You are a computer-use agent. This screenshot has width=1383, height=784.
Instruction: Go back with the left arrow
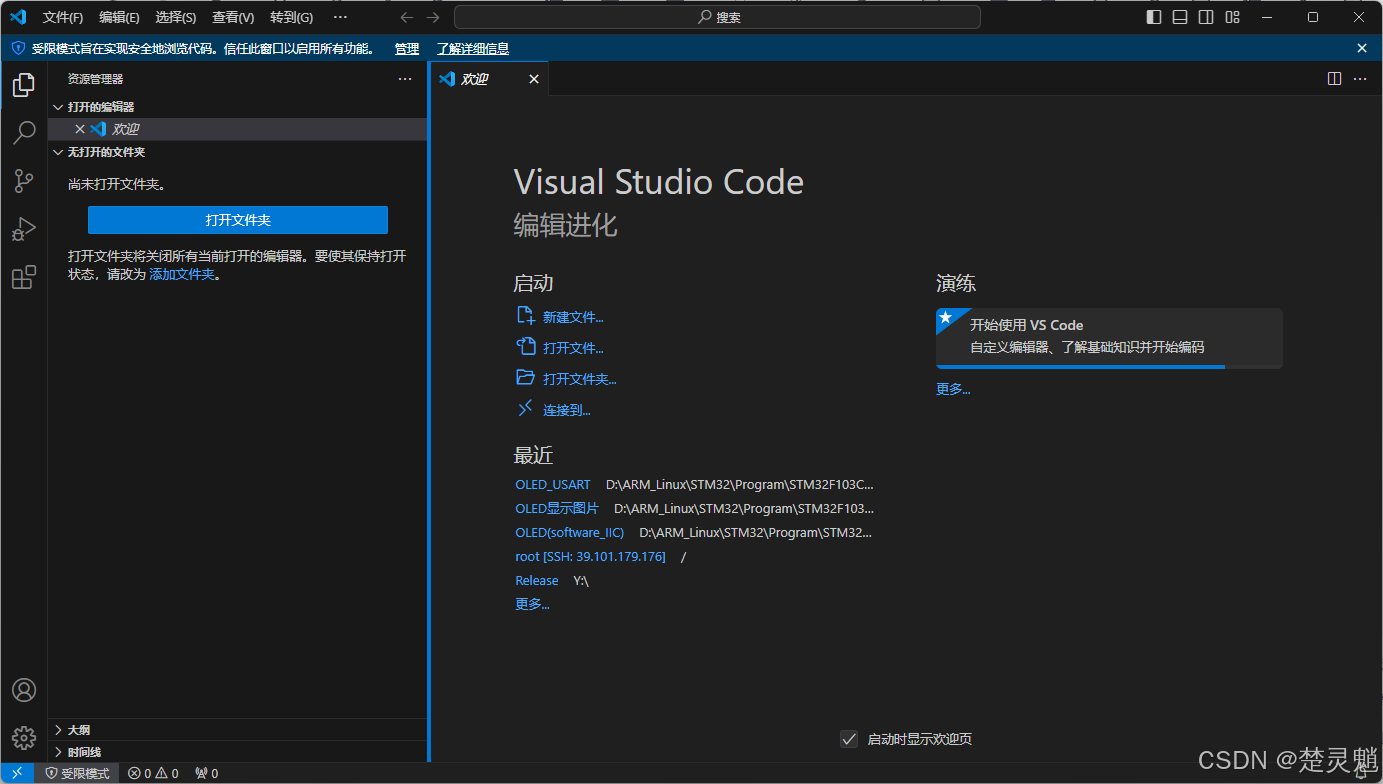[406, 17]
